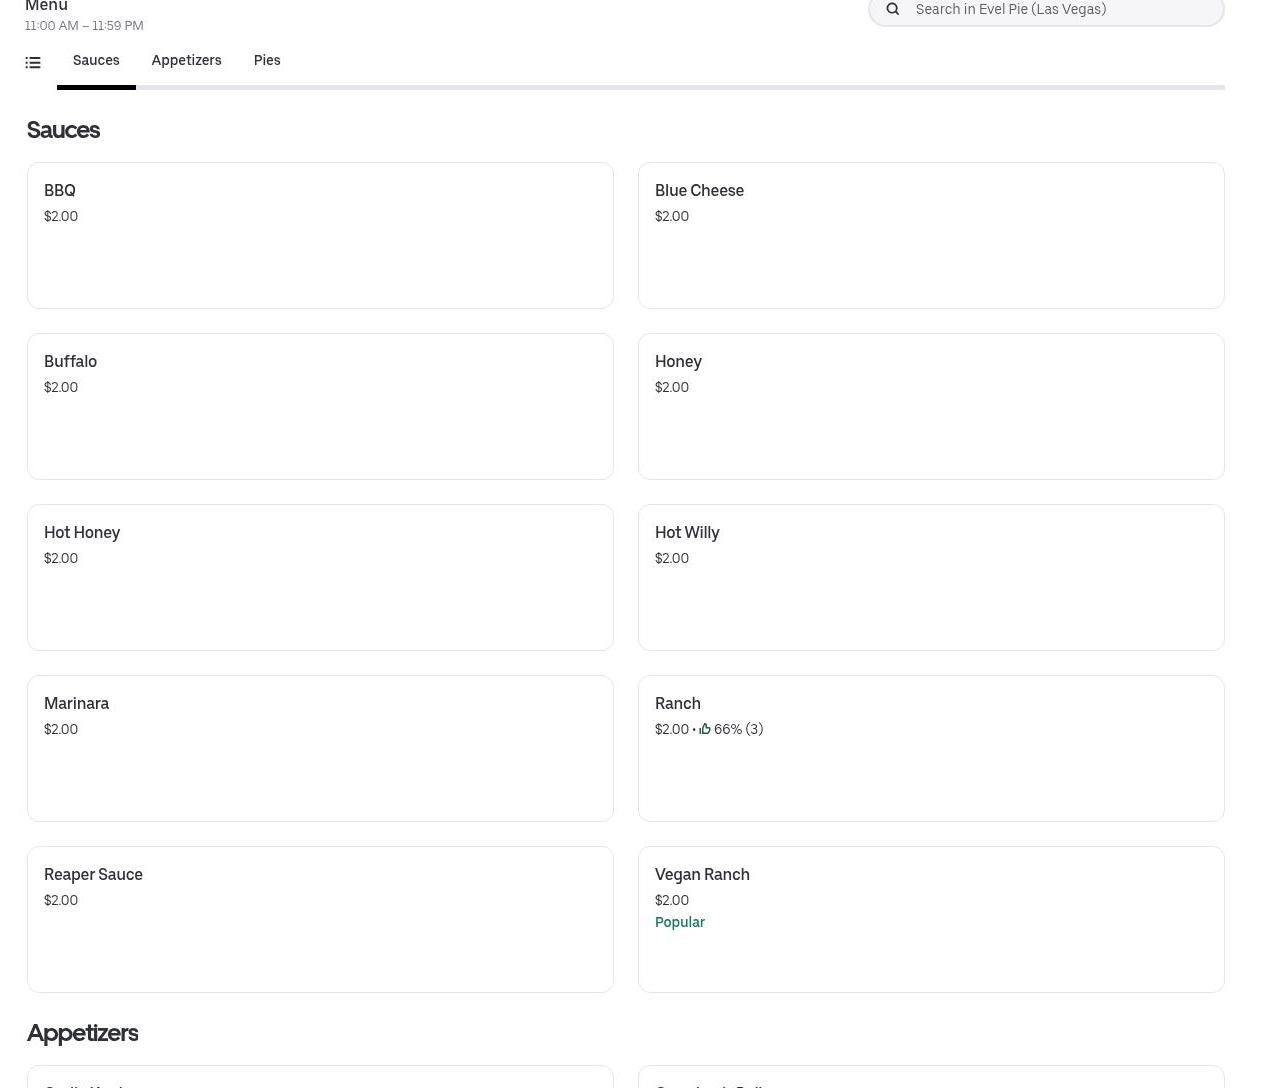The image size is (1270, 1088).
Task: Pick the Hot Willy sauce
Action: 930,577
